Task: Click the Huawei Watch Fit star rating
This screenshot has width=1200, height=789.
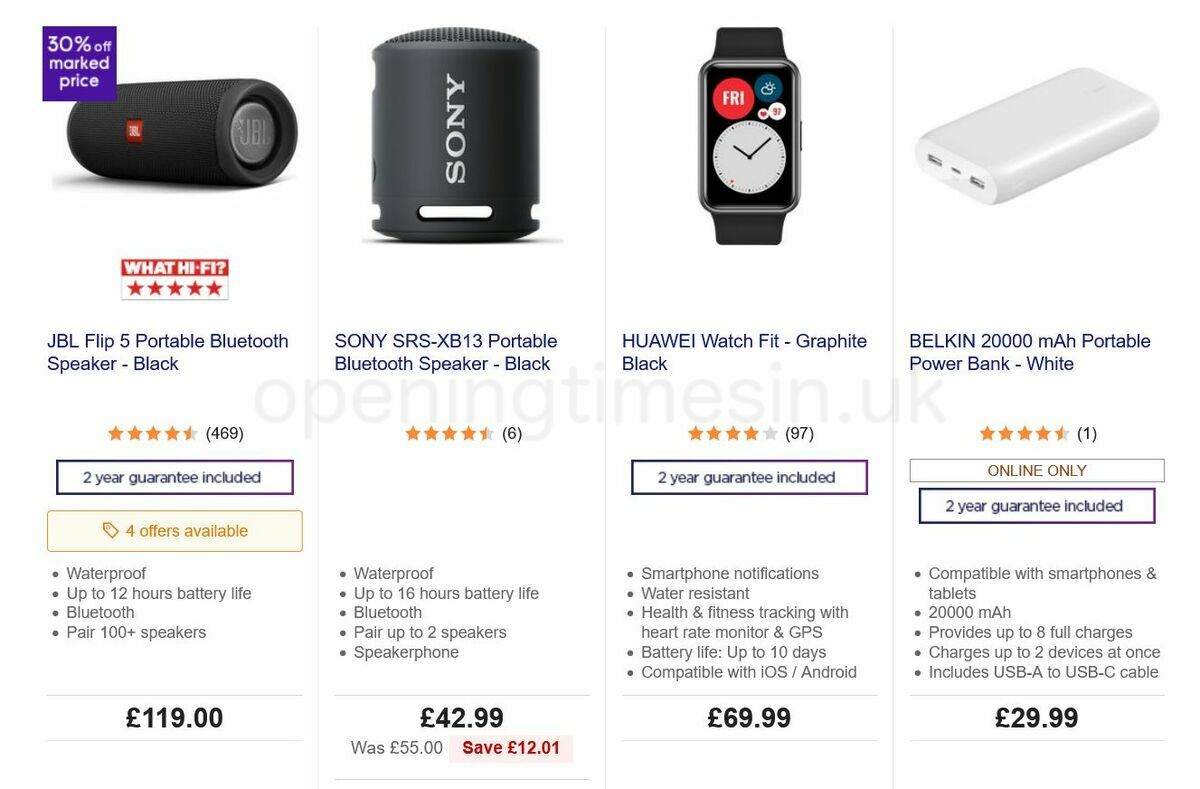Action: (x=733, y=433)
